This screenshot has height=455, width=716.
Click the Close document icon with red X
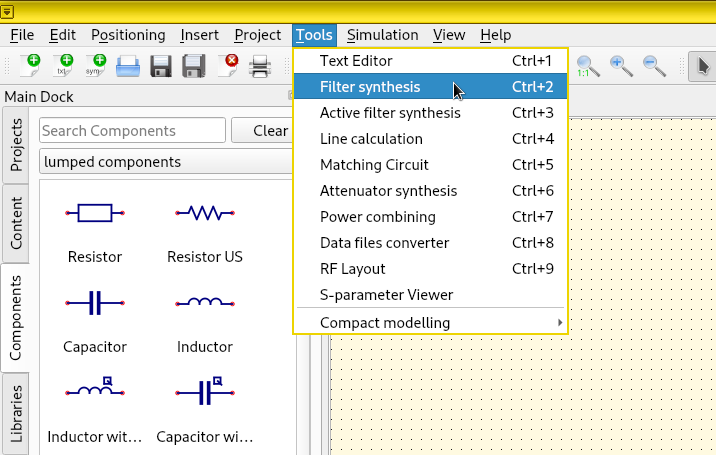pos(227,67)
